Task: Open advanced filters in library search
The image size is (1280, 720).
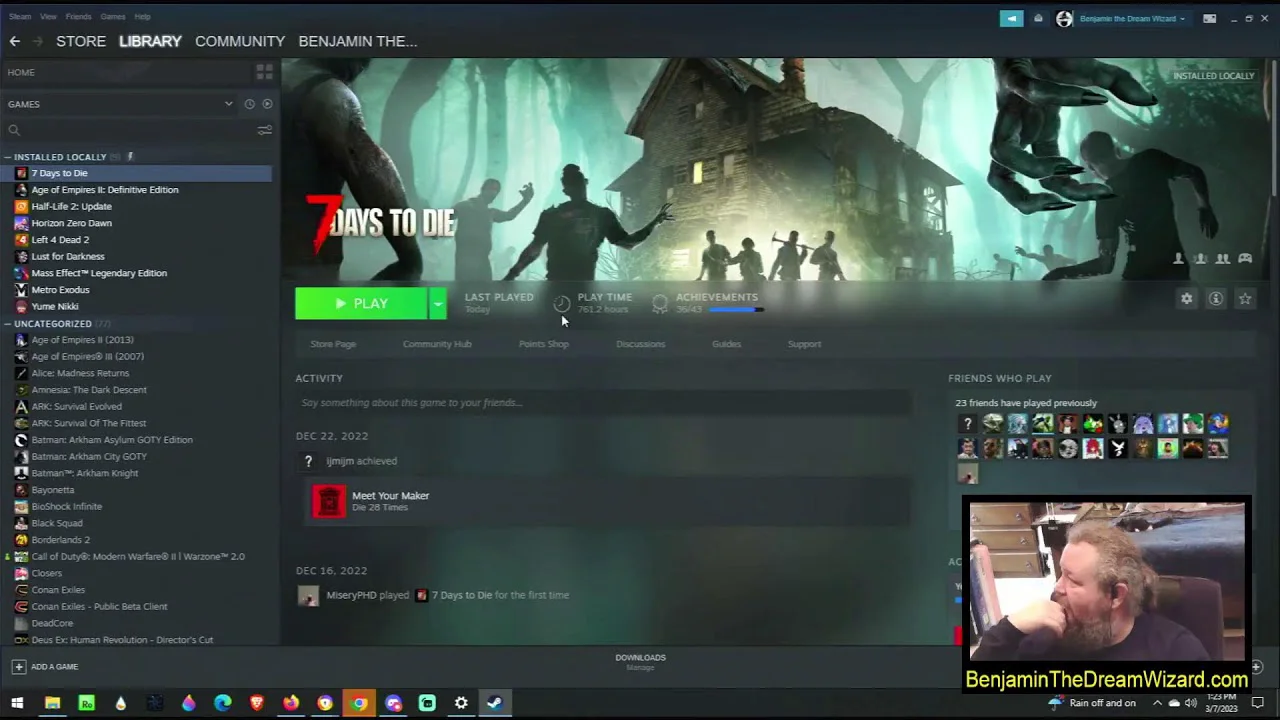Action: (x=264, y=130)
